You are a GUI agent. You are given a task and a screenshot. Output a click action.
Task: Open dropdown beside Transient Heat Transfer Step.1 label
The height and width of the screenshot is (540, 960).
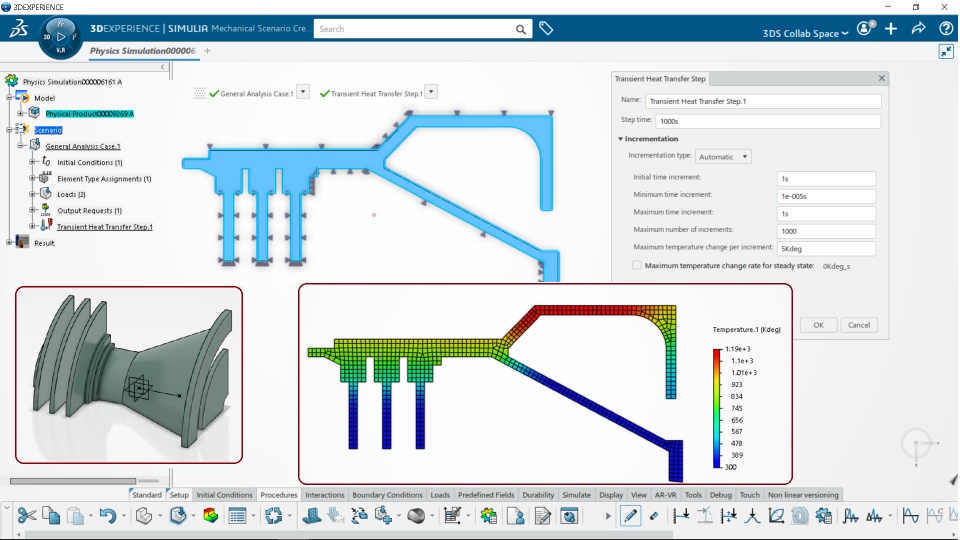[431, 92]
